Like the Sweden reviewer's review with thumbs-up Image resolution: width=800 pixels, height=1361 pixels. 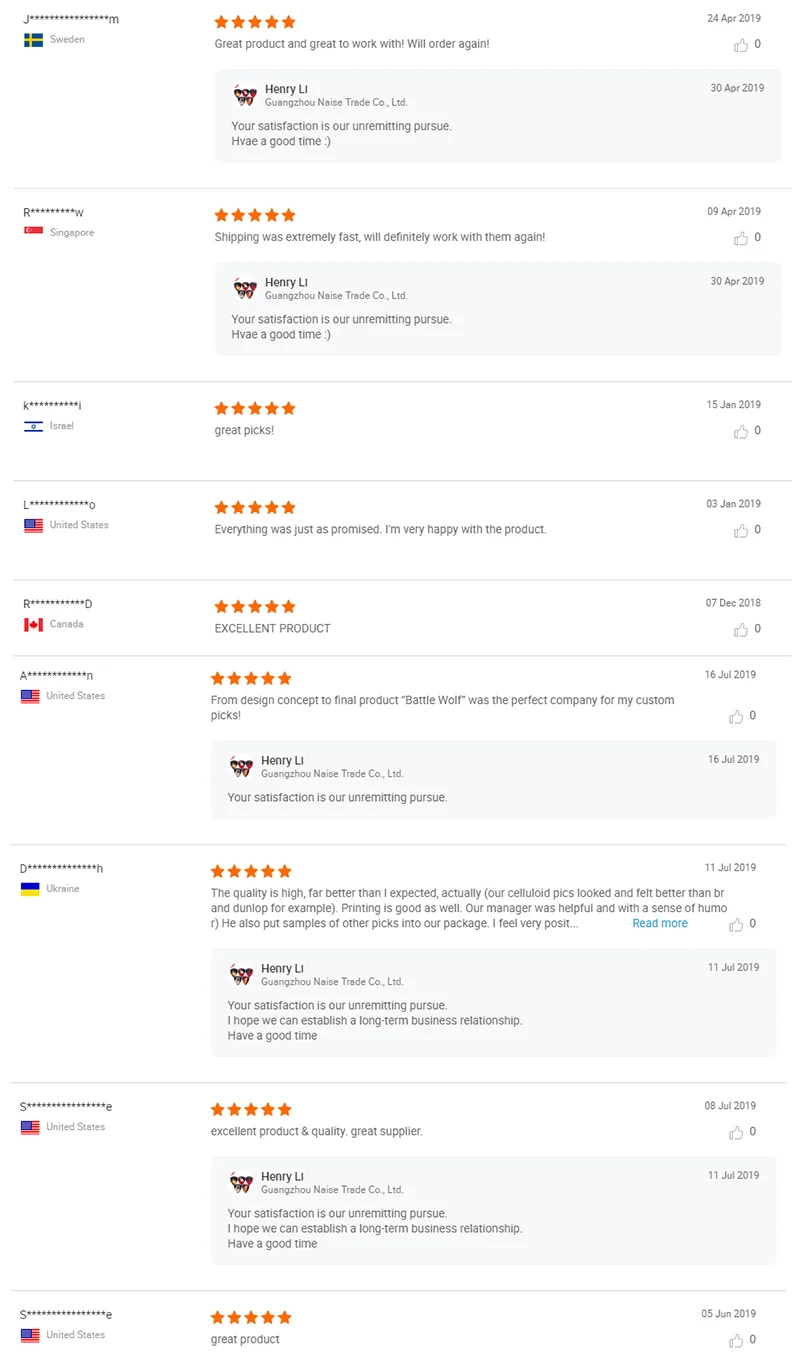741,45
